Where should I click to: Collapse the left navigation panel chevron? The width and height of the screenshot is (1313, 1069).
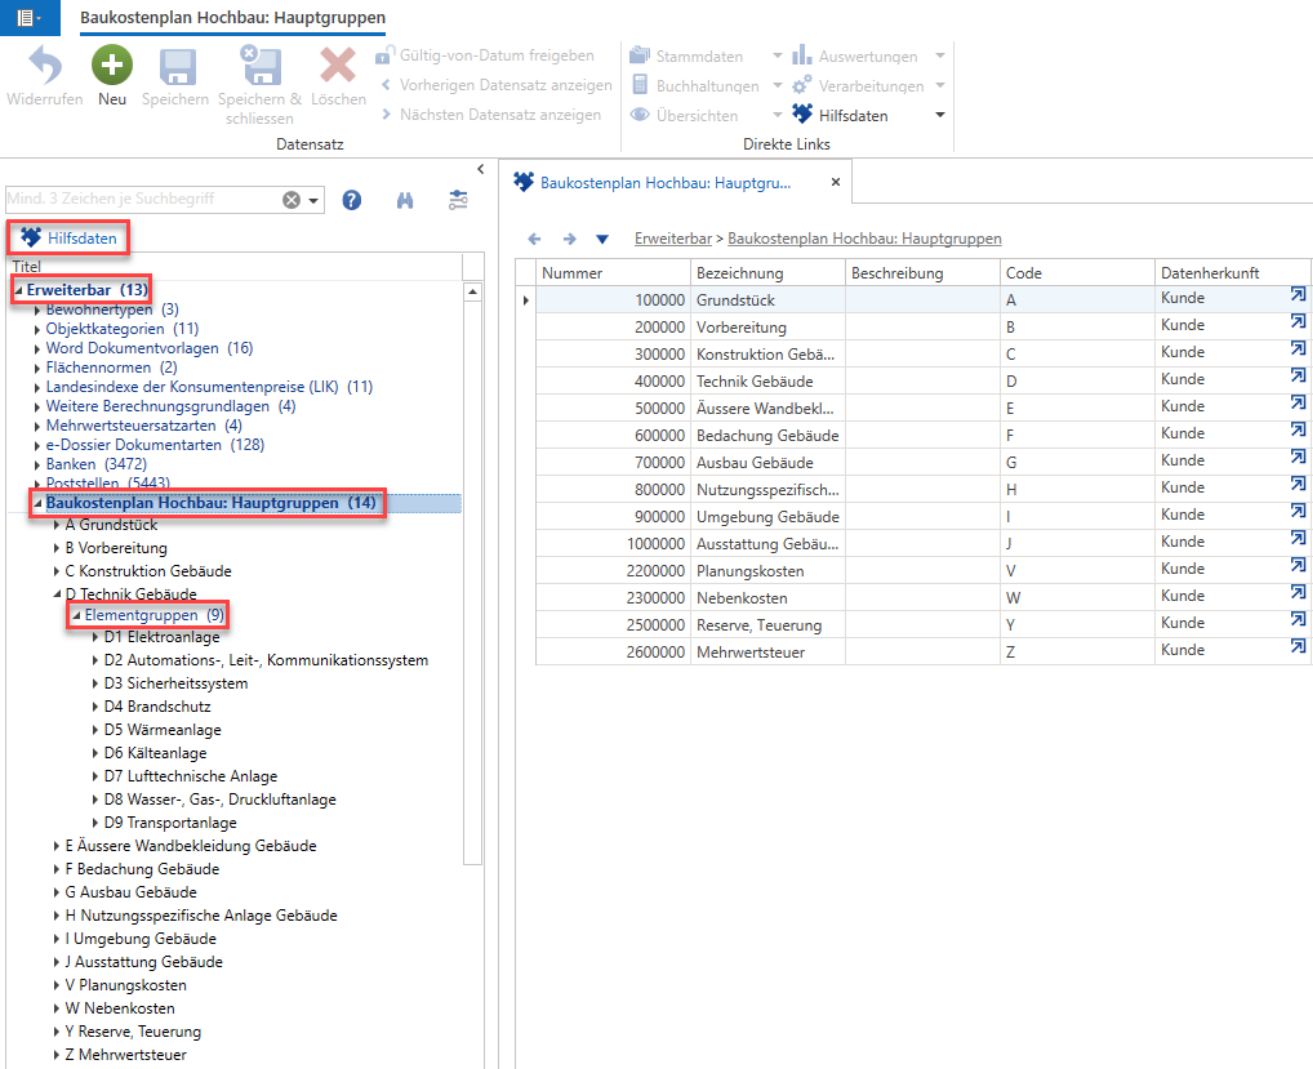click(481, 170)
